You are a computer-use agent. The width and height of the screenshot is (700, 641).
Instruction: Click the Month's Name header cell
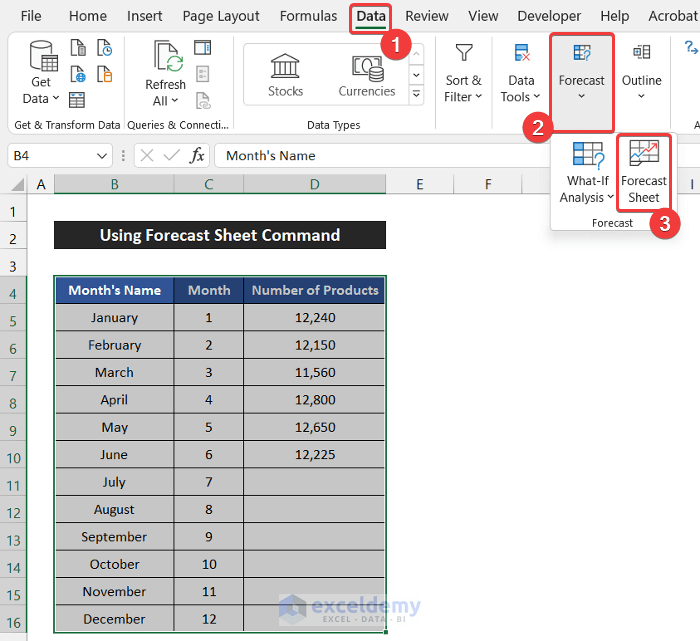click(114, 290)
